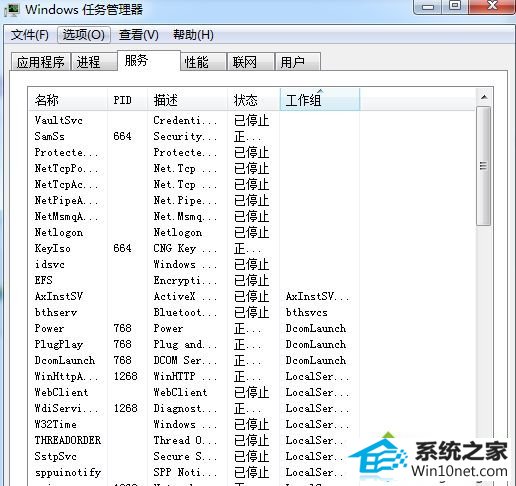Maximize the Task Manager window
516x486 pixels.
click(x=455, y=7)
